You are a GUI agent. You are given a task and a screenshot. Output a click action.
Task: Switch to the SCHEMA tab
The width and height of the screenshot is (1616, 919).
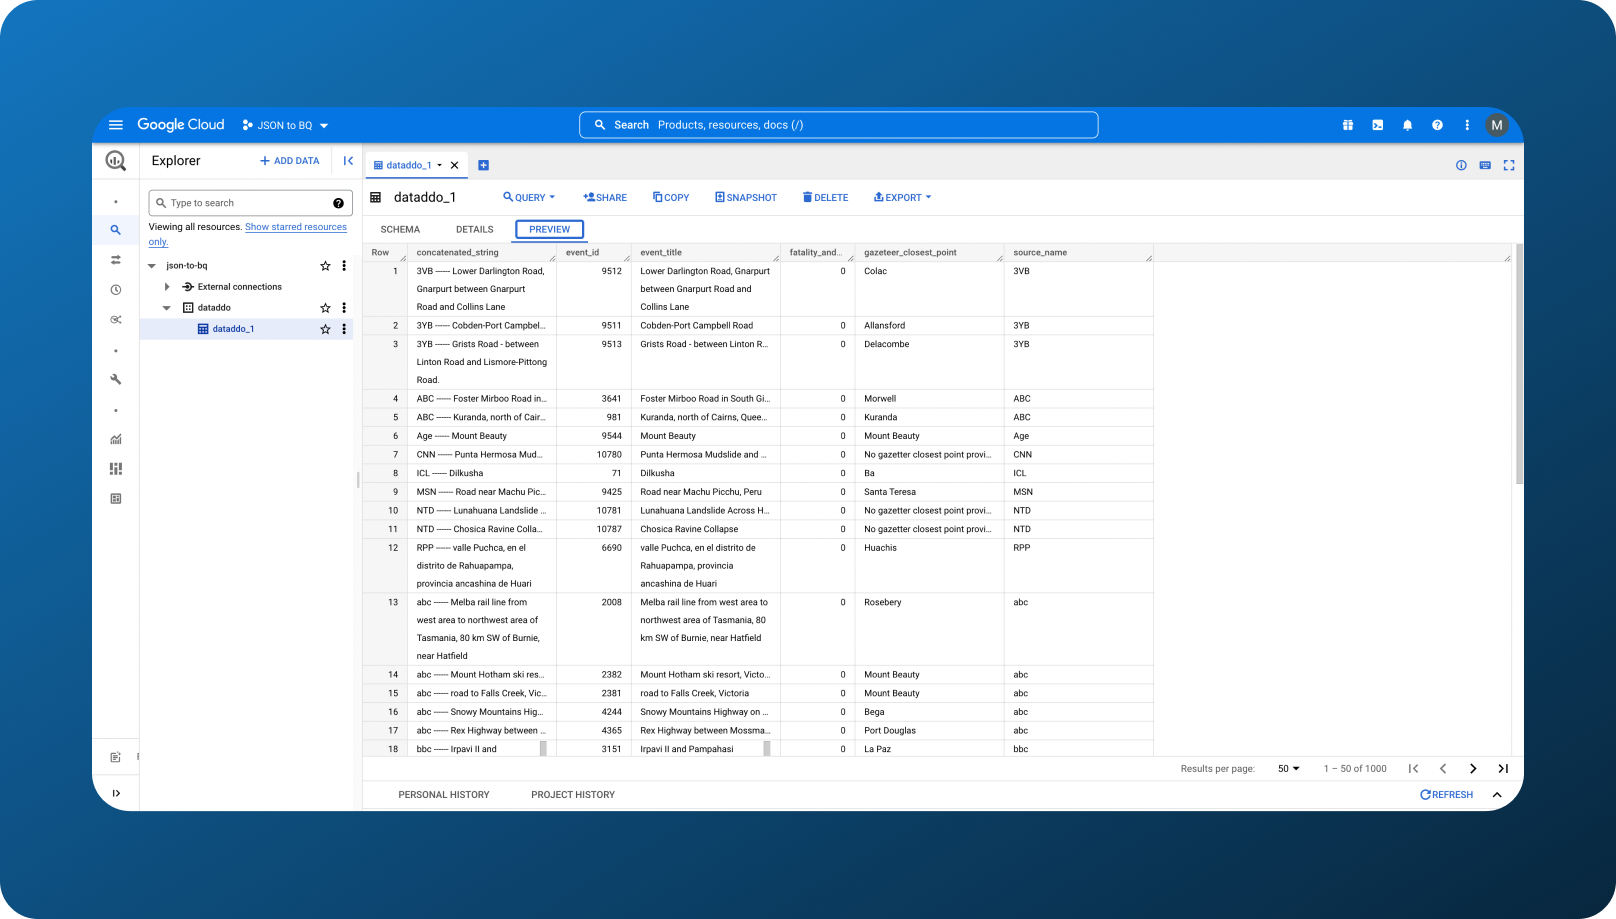[x=399, y=229]
